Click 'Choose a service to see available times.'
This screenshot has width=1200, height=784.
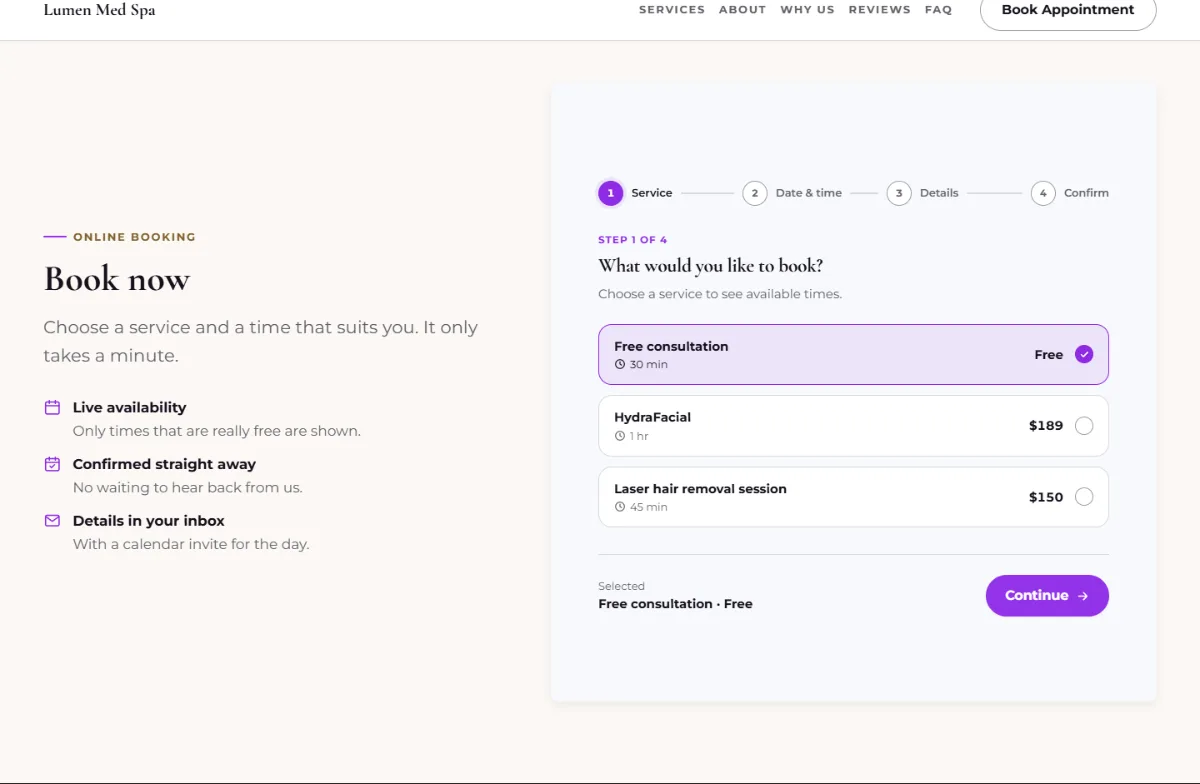pos(720,294)
